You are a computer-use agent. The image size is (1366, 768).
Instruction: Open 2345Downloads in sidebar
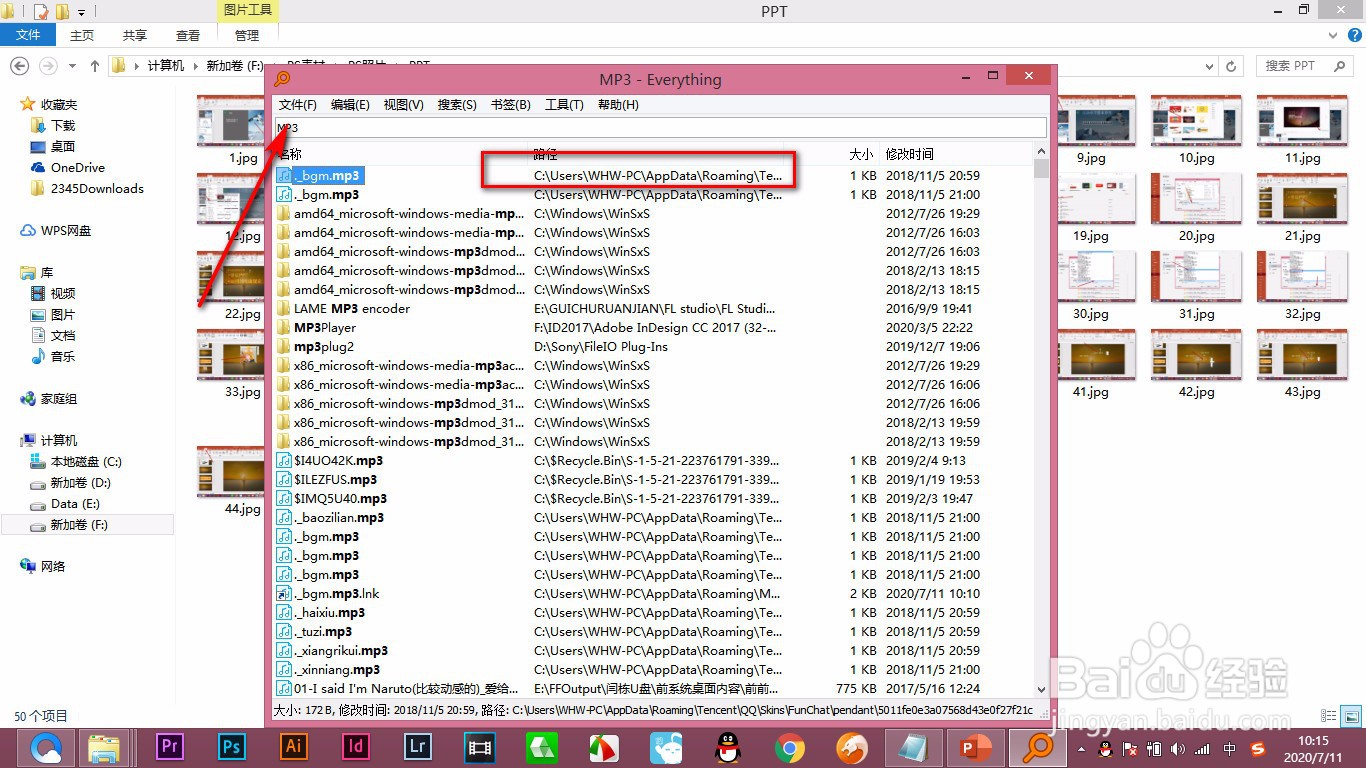pos(97,188)
